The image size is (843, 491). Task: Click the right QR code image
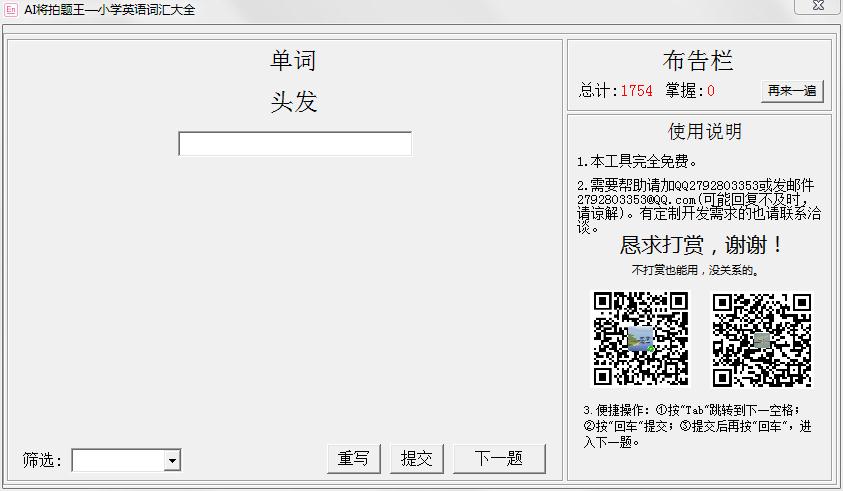[762, 340]
